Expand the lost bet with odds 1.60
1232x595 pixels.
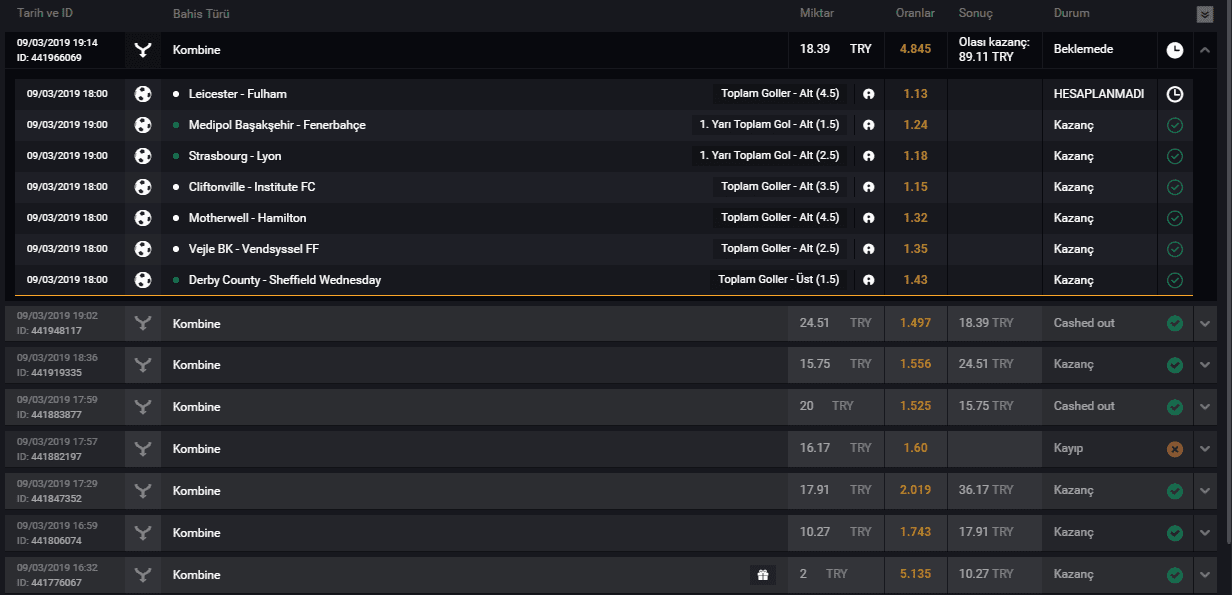1205,449
